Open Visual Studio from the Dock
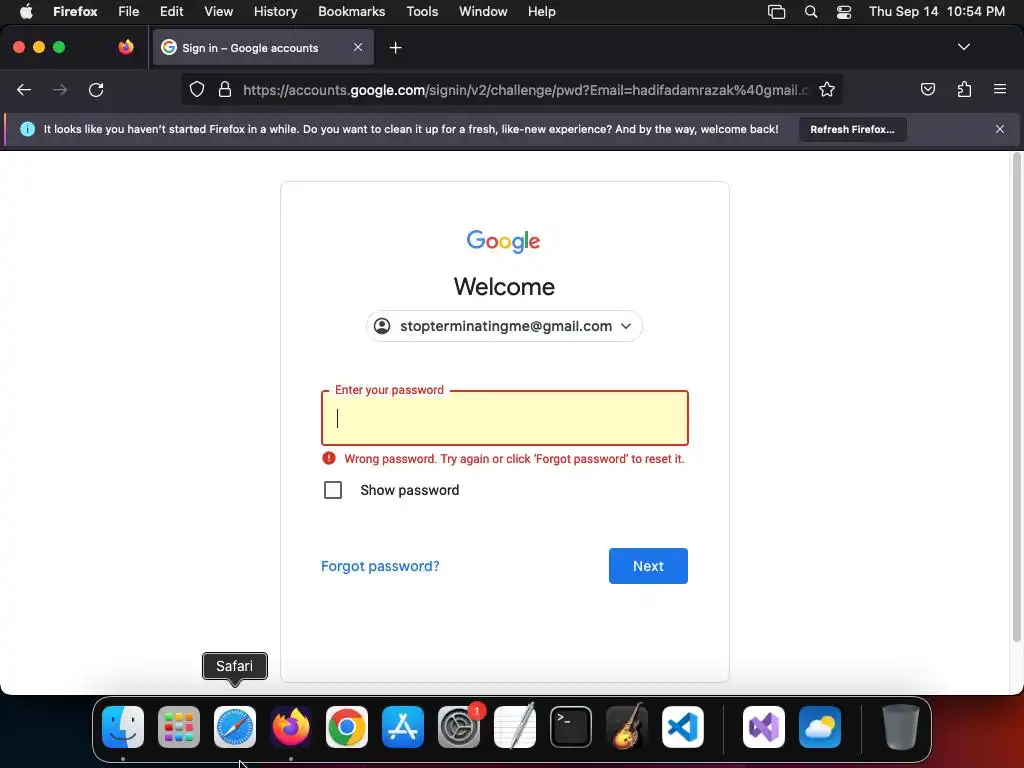1024x768 pixels. 764,726
